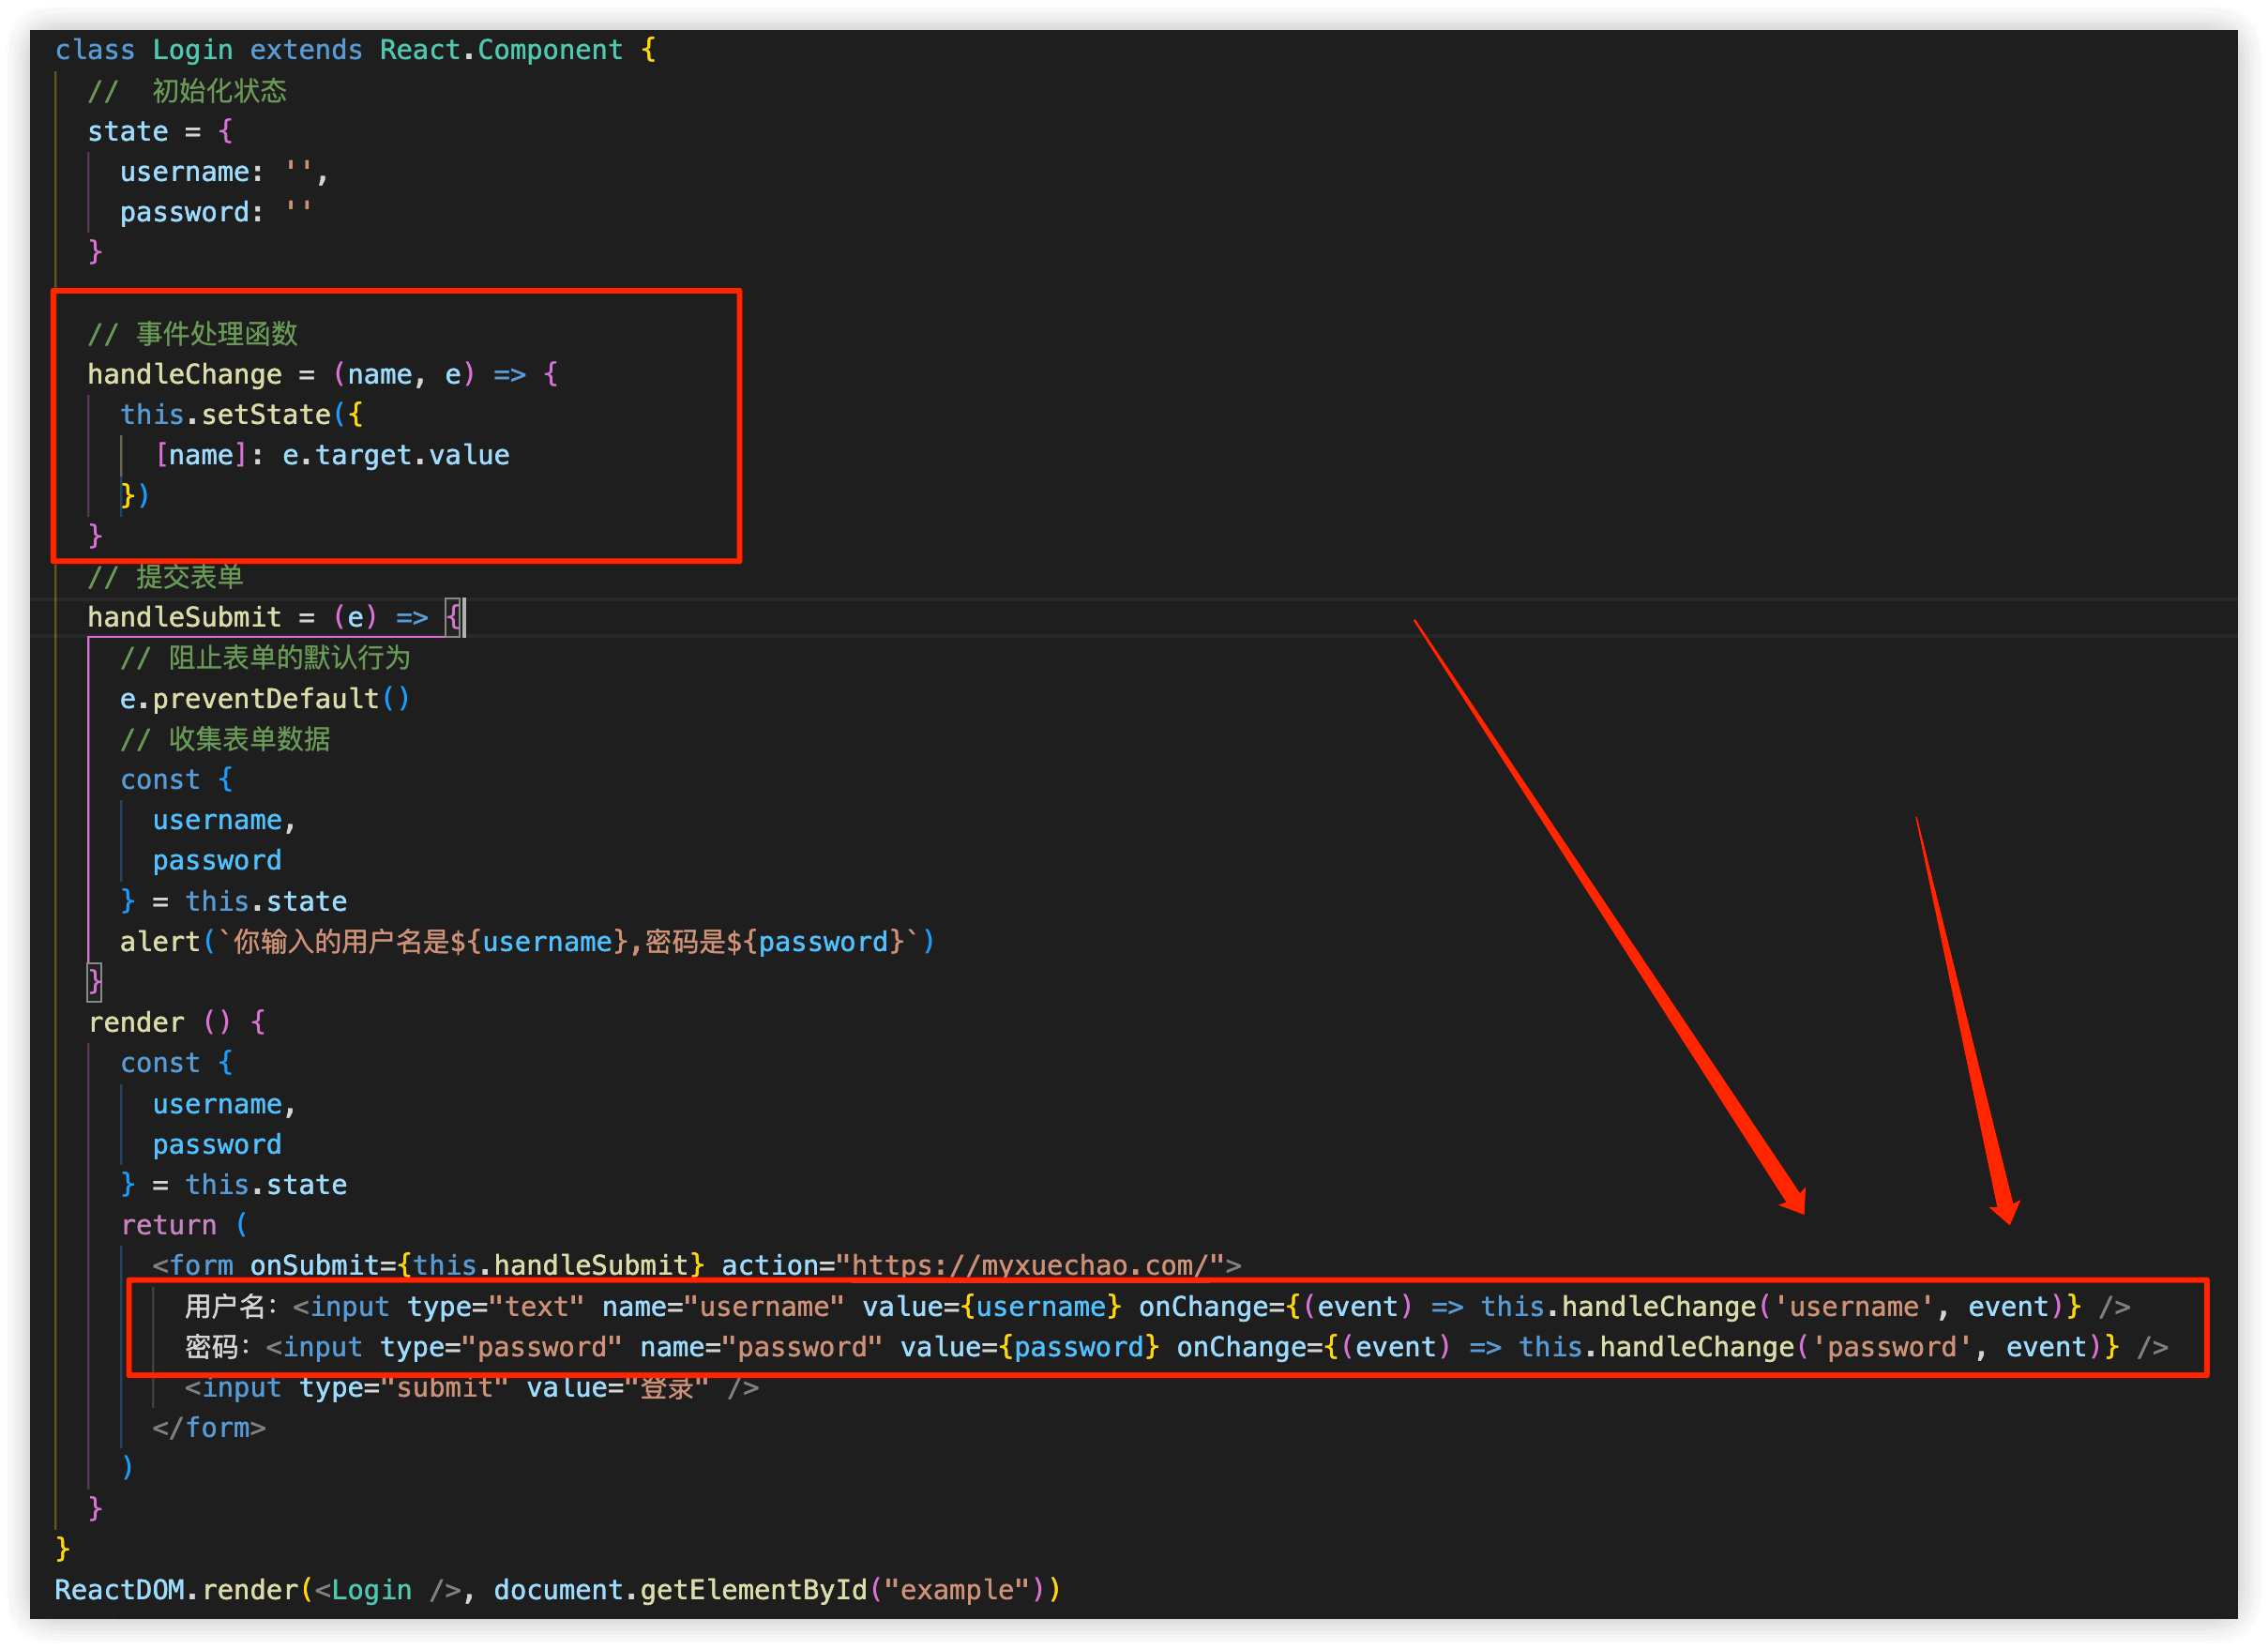The image size is (2268, 1649).
Task: Place cursor on 'state = {' line
Action: (x=160, y=131)
